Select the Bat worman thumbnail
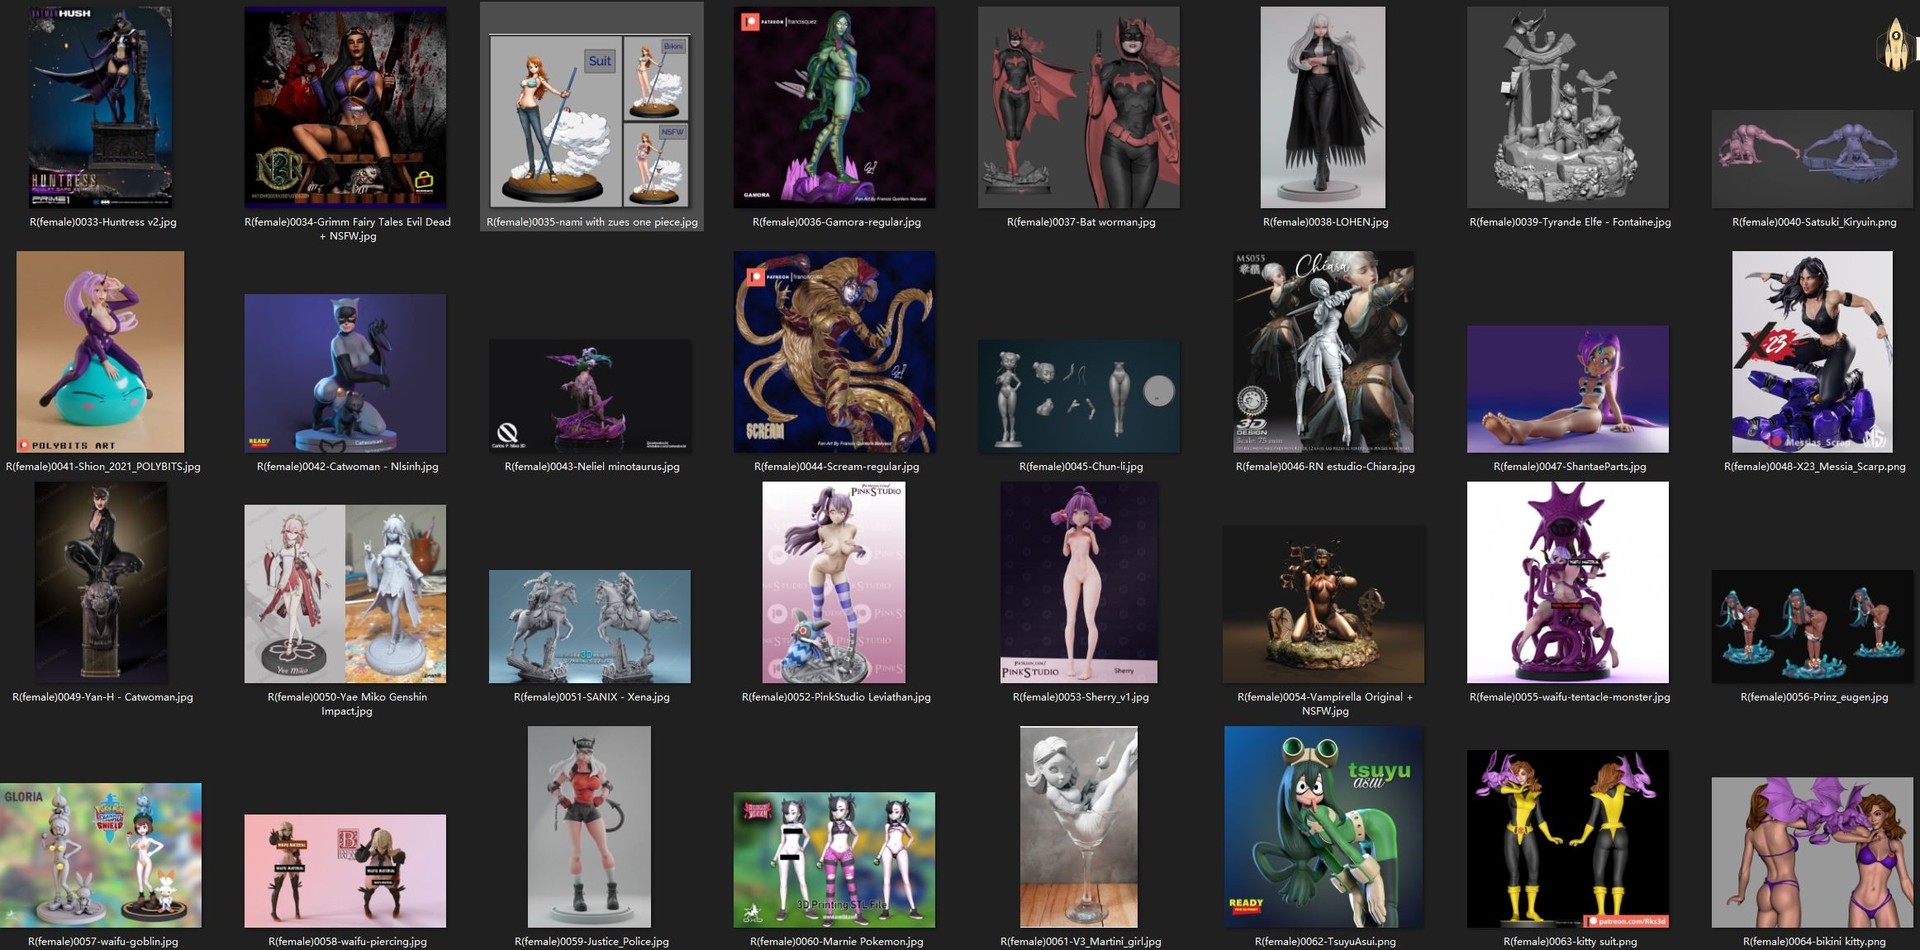The height and width of the screenshot is (950, 1920). (x=1079, y=107)
